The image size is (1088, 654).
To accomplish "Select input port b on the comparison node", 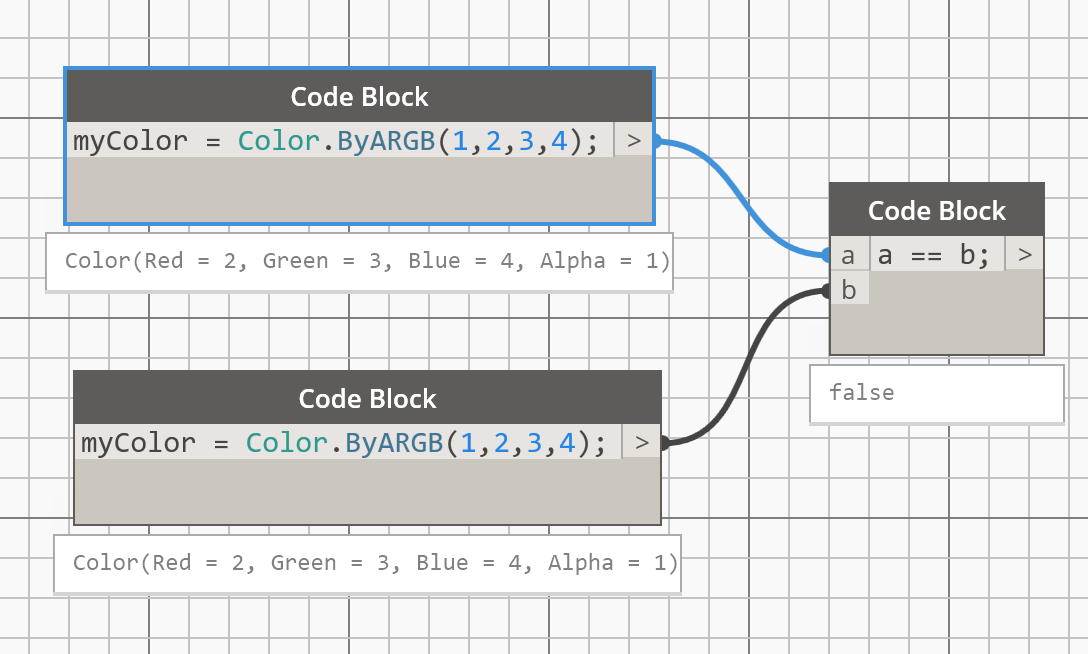I will click(x=850, y=290).
